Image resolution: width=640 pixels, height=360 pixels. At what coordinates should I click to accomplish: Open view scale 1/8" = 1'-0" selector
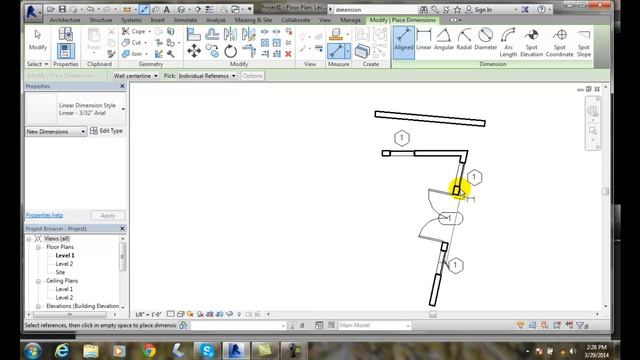pos(148,314)
